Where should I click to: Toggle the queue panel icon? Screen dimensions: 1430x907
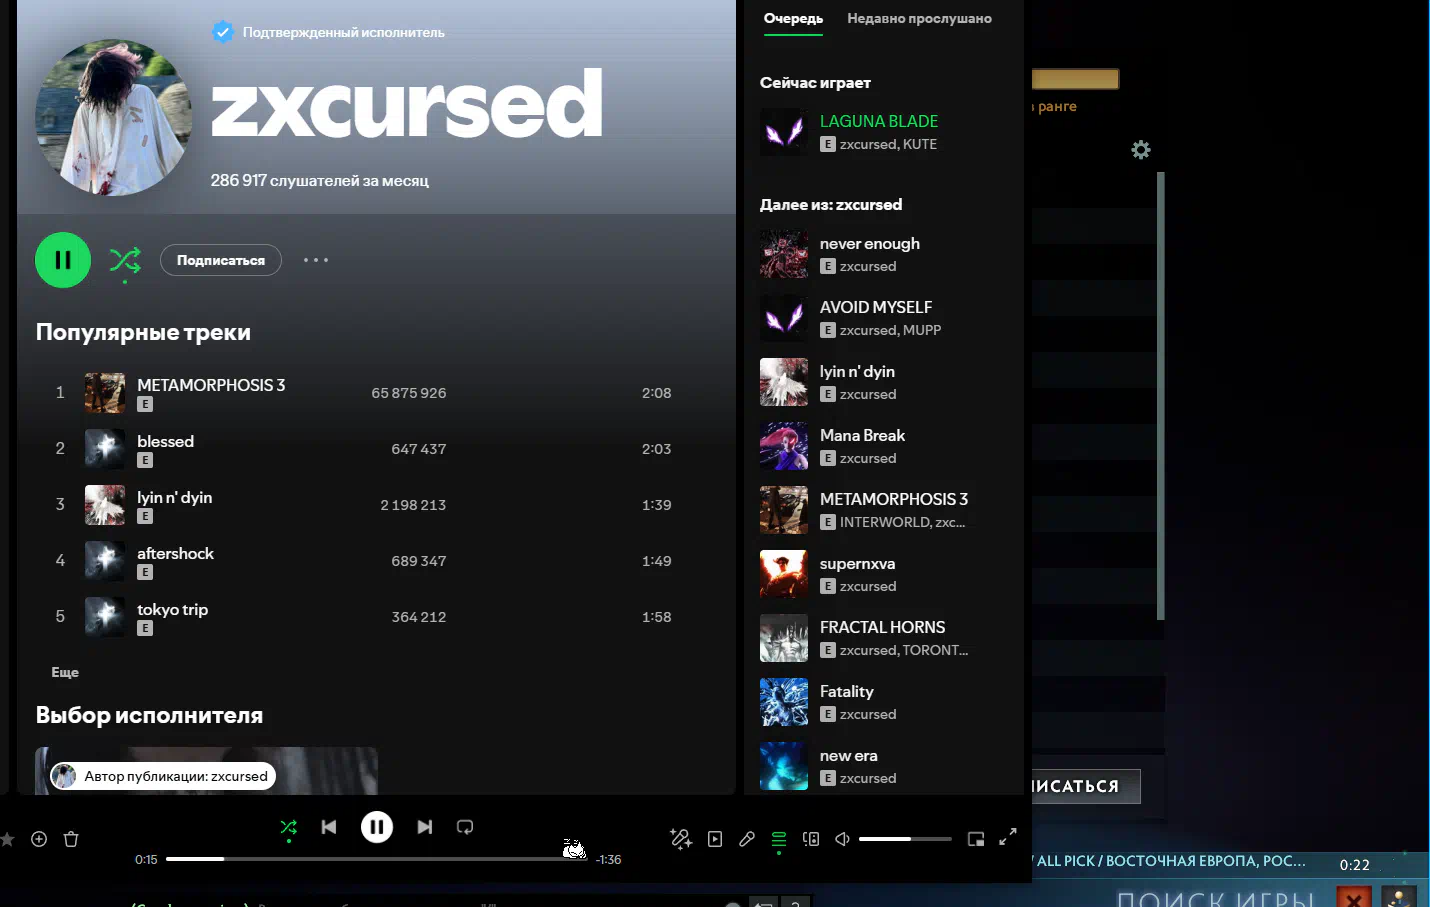(x=779, y=839)
